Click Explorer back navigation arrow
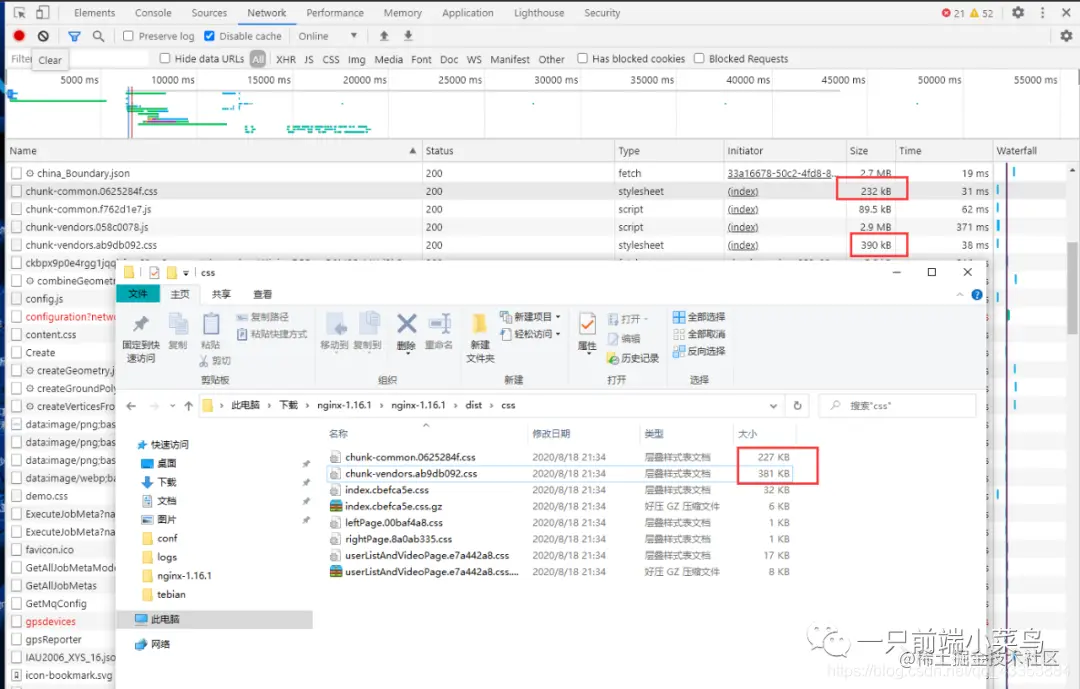The height and width of the screenshot is (689, 1080). pos(132,406)
